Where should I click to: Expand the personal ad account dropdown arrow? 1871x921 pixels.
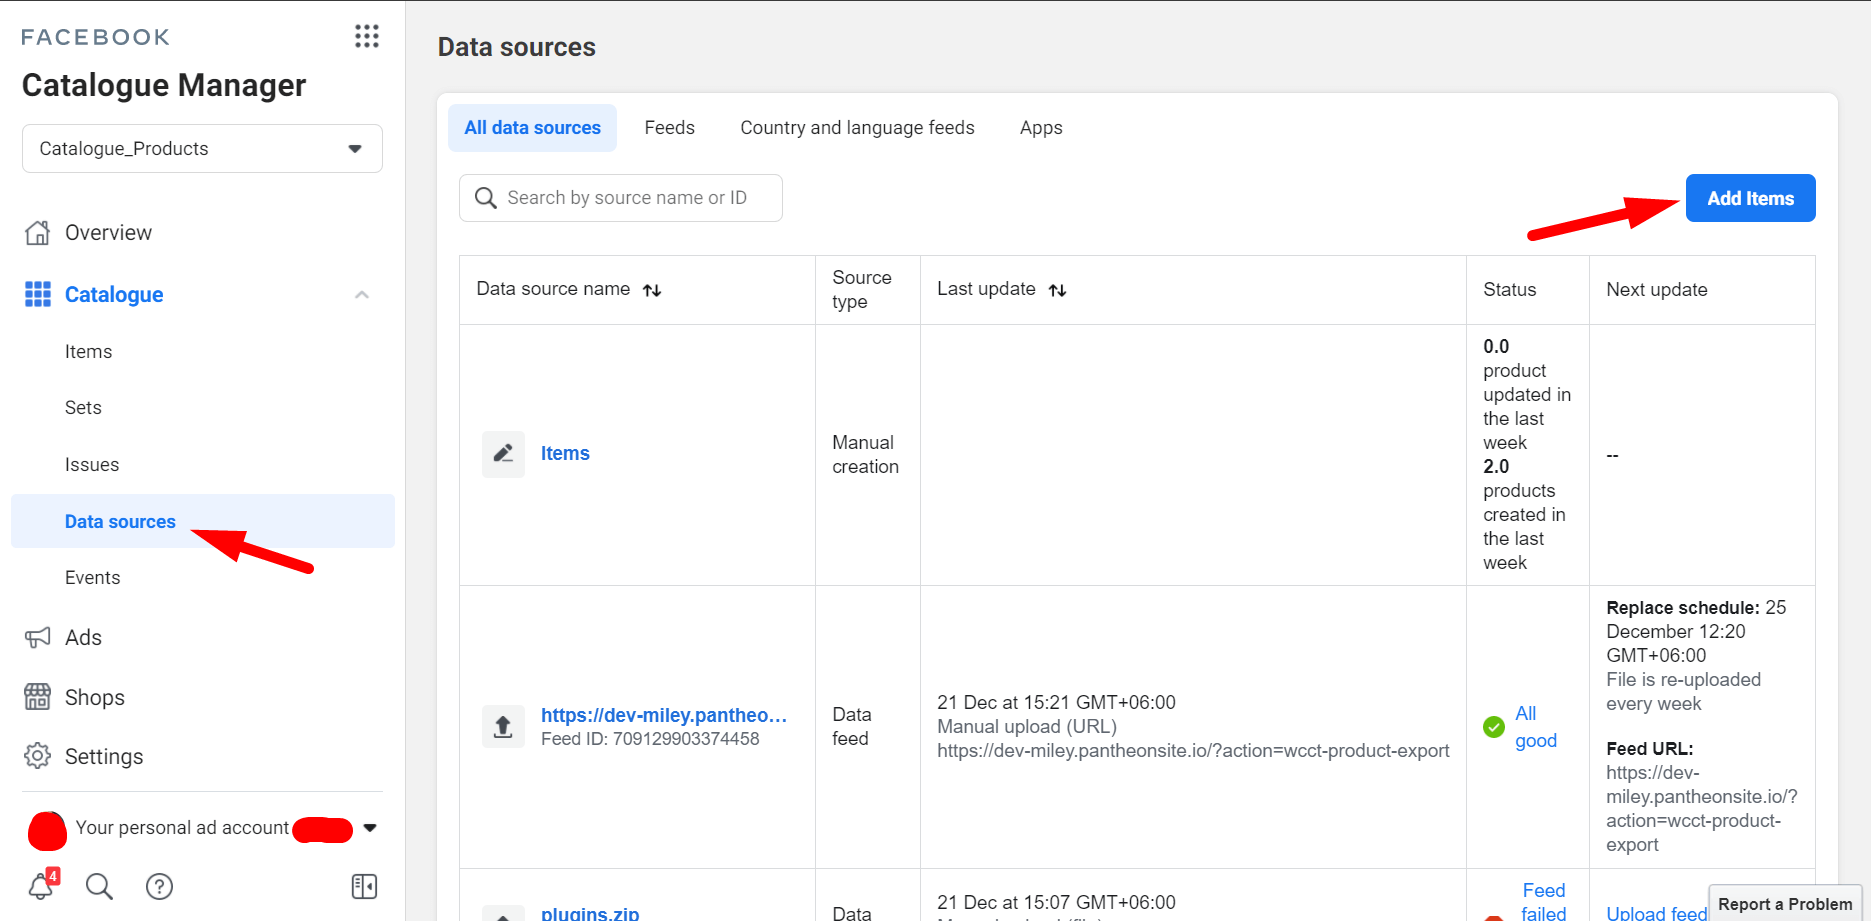click(x=370, y=828)
